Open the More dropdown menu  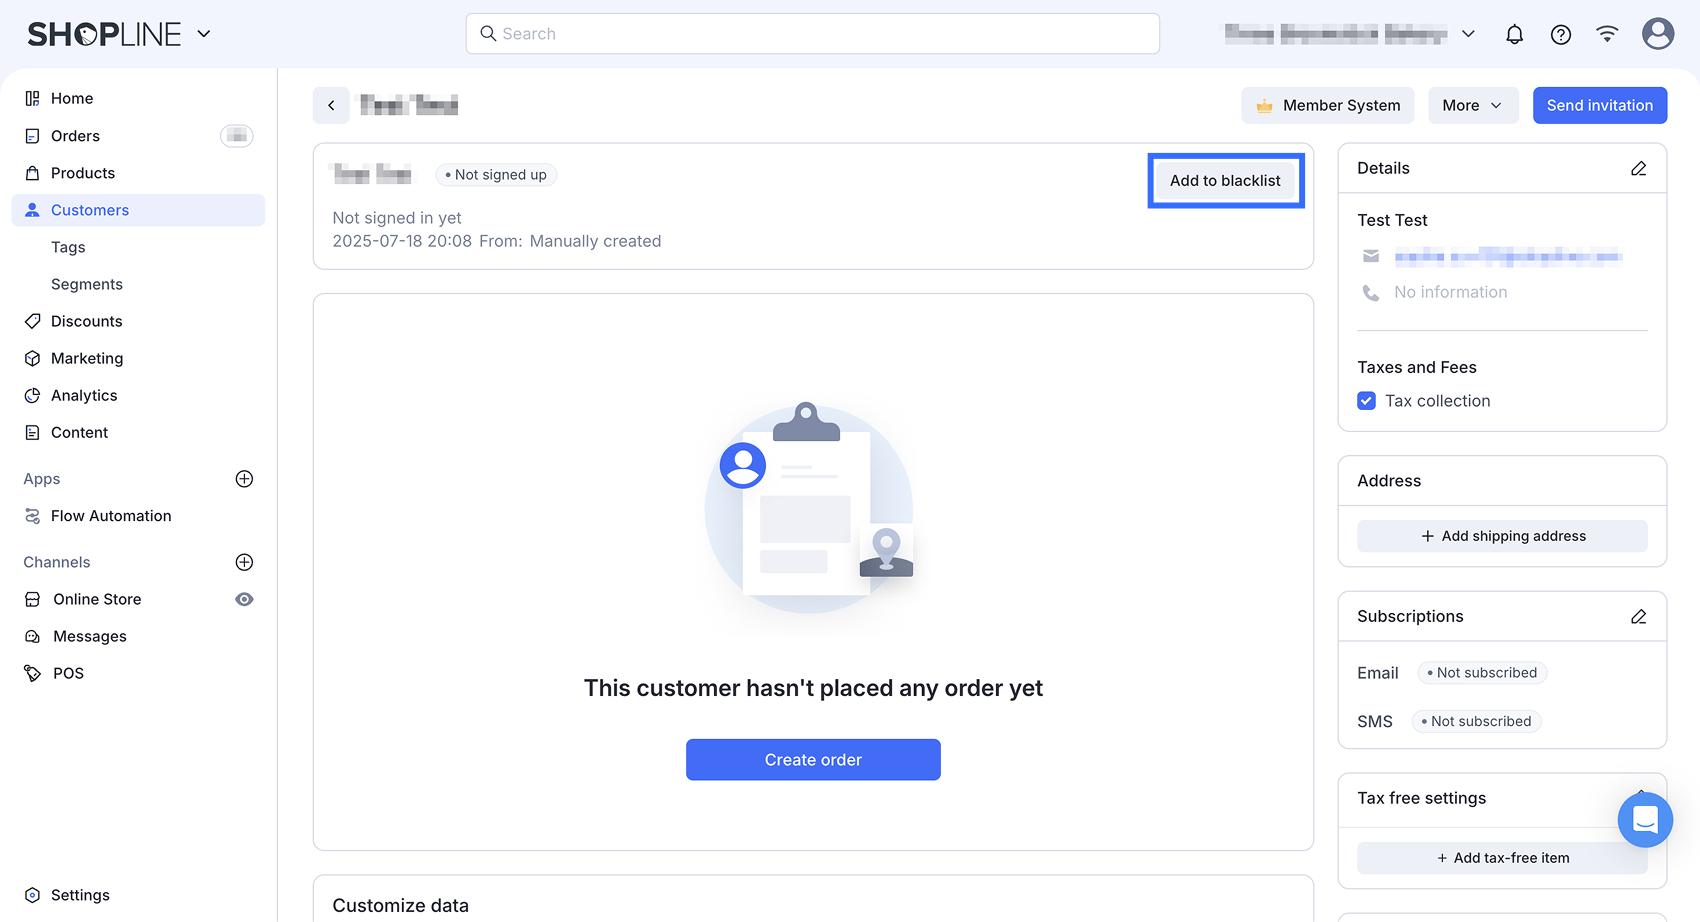pos(1472,105)
